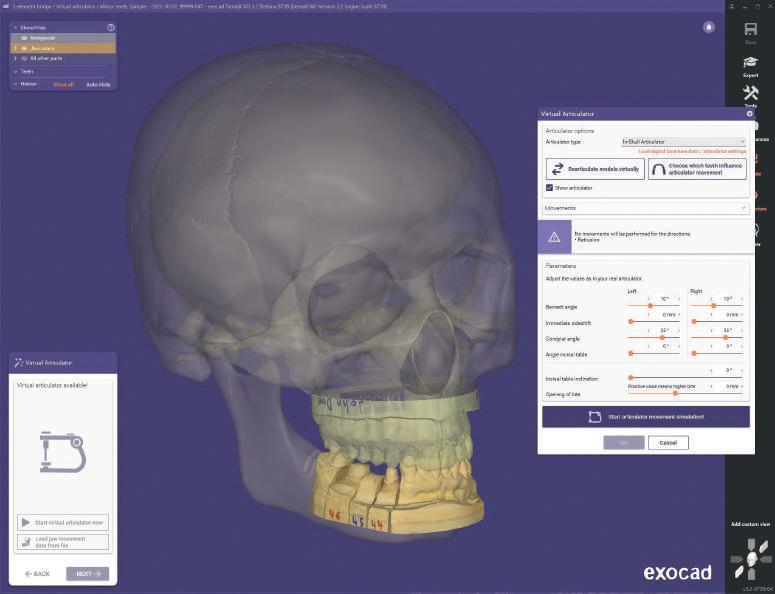Click the dental arch icon on Choose teeth

click(658, 169)
